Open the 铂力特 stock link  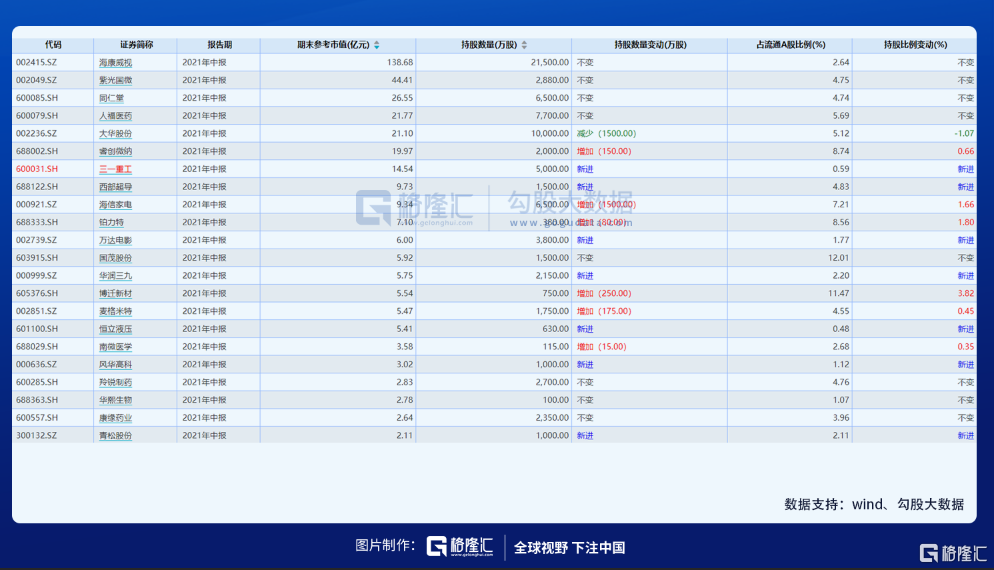coord(112,223)
